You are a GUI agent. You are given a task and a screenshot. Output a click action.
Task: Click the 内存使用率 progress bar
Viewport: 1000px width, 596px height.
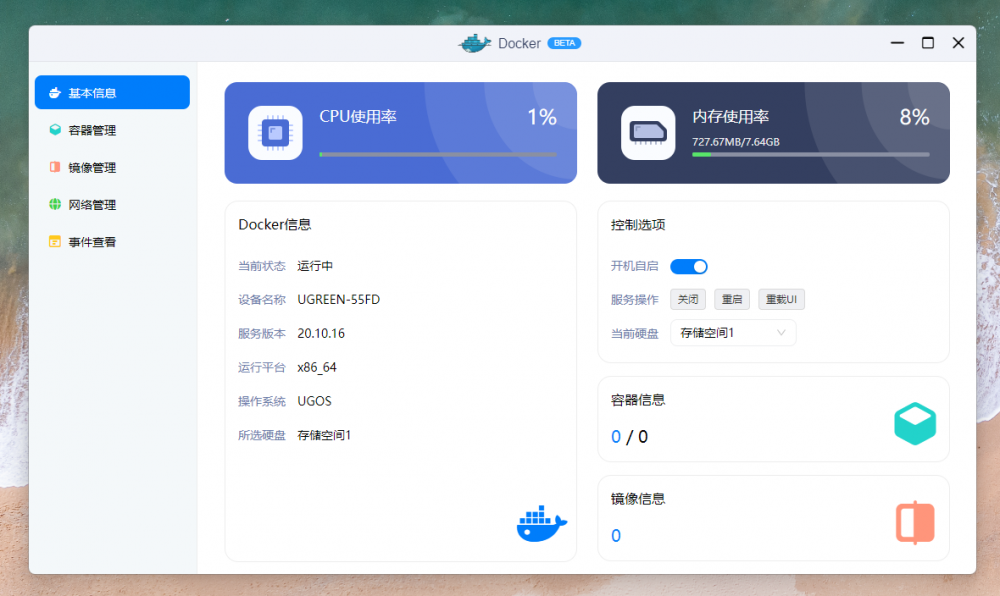tap(811, 154)
